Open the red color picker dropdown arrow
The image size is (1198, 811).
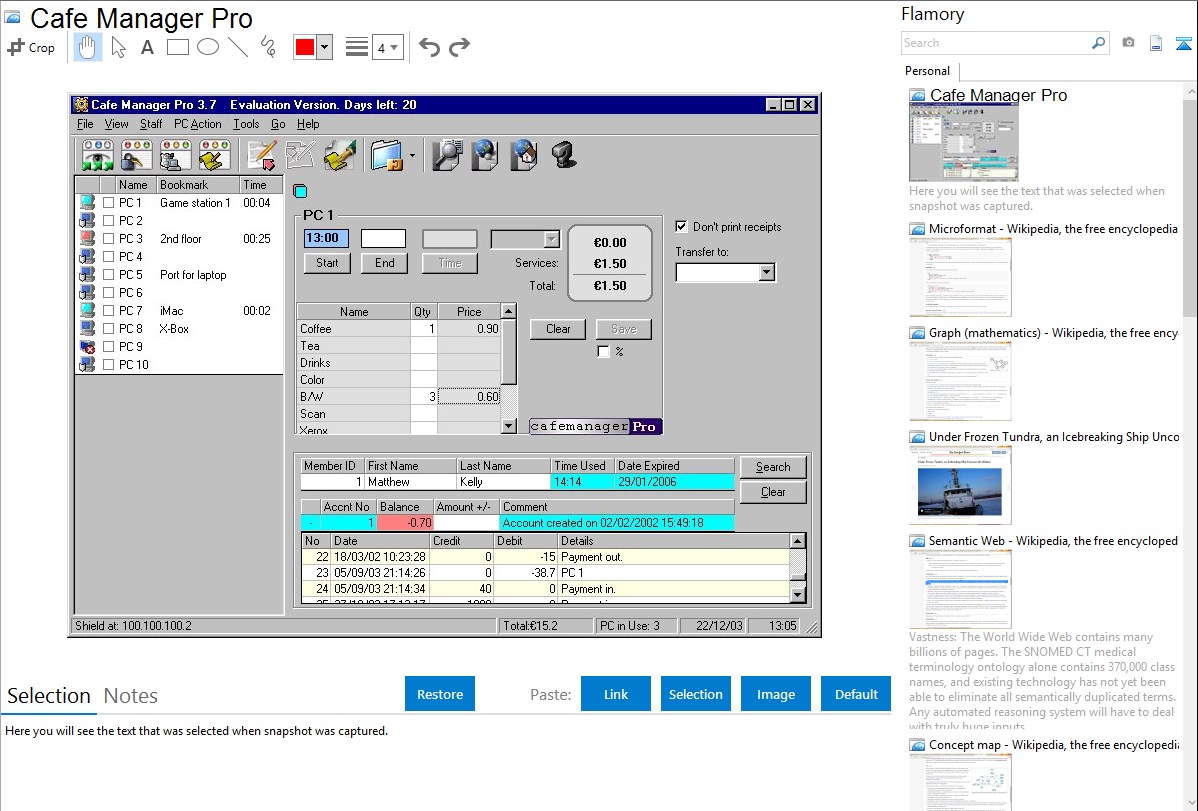click(x=324, y=47)
